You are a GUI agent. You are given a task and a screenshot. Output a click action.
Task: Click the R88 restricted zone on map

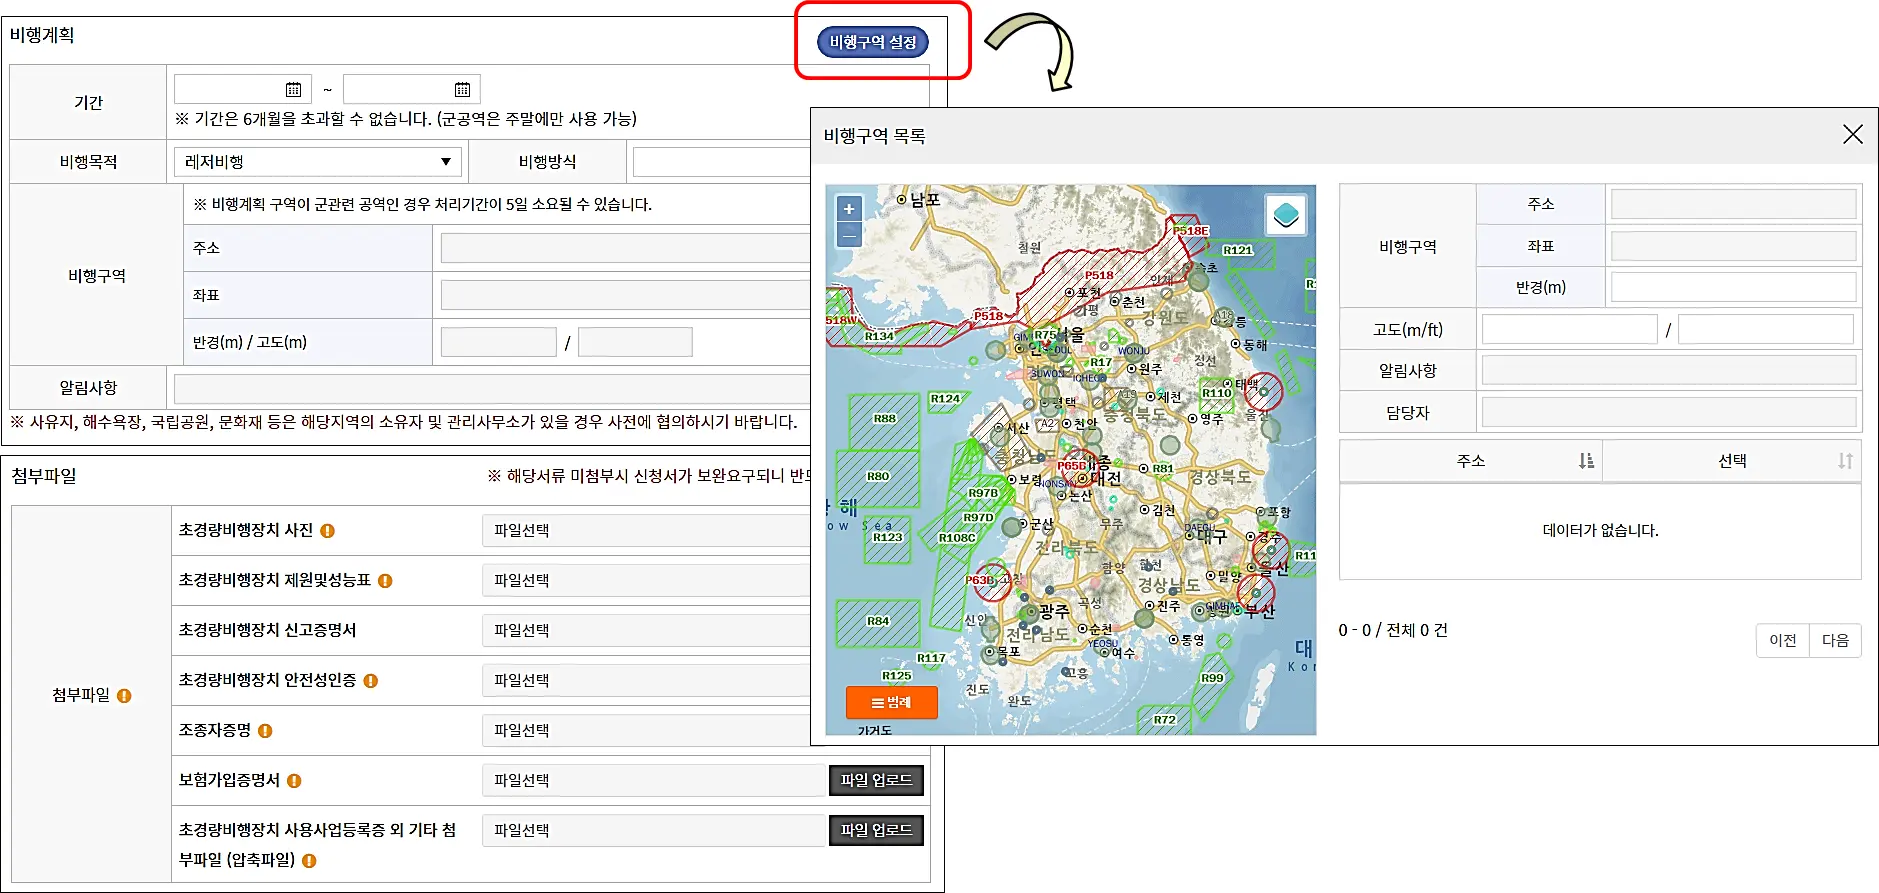pyautogui.click(x=884, y=420)
